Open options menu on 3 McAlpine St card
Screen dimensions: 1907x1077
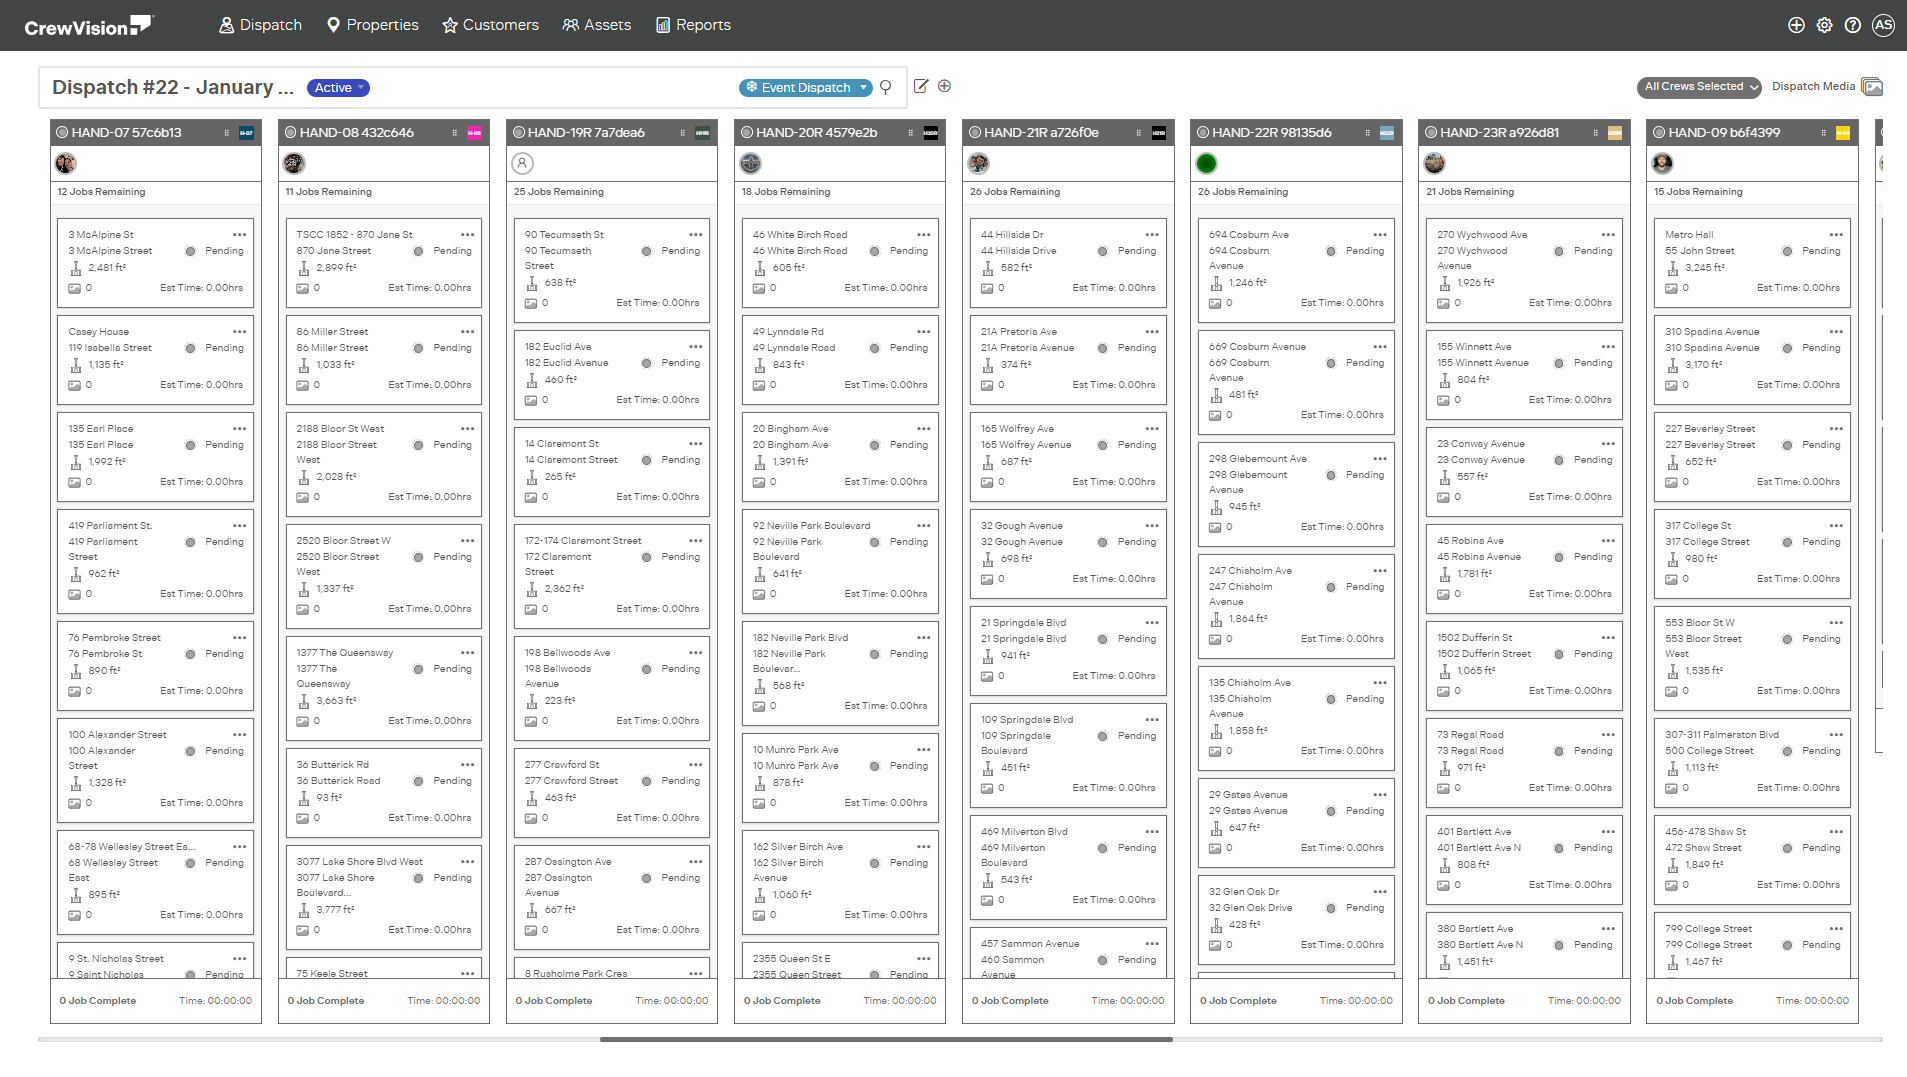(x=239, y=235)
